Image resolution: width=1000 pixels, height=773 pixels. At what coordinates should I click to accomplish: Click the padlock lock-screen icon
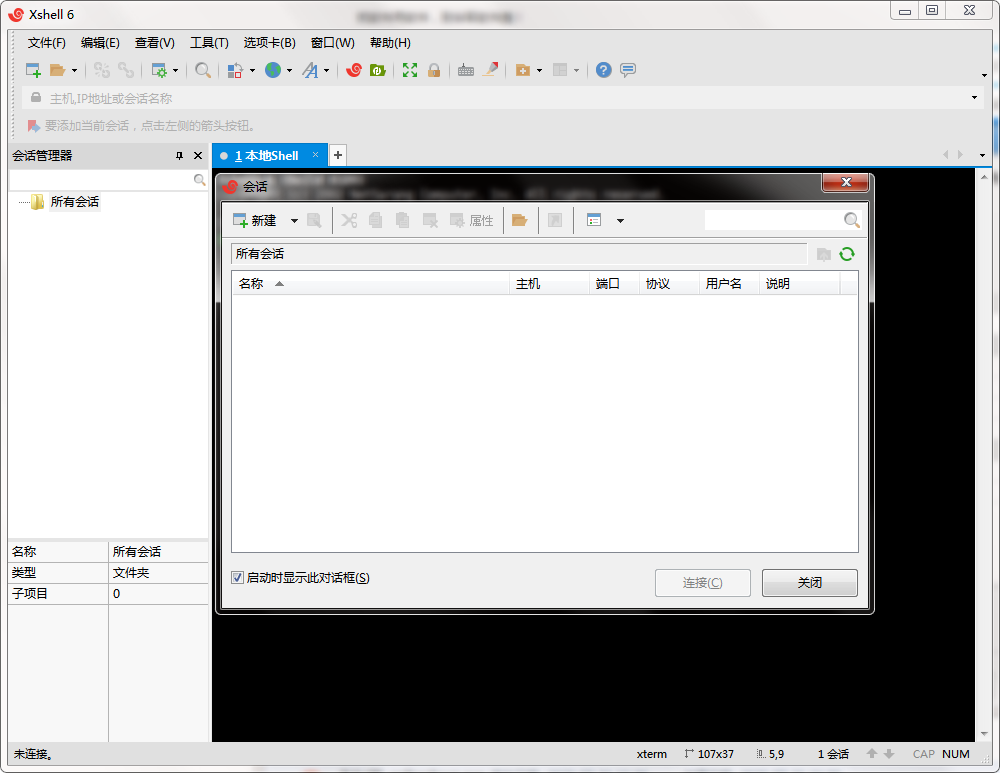[x=434, y=70]
